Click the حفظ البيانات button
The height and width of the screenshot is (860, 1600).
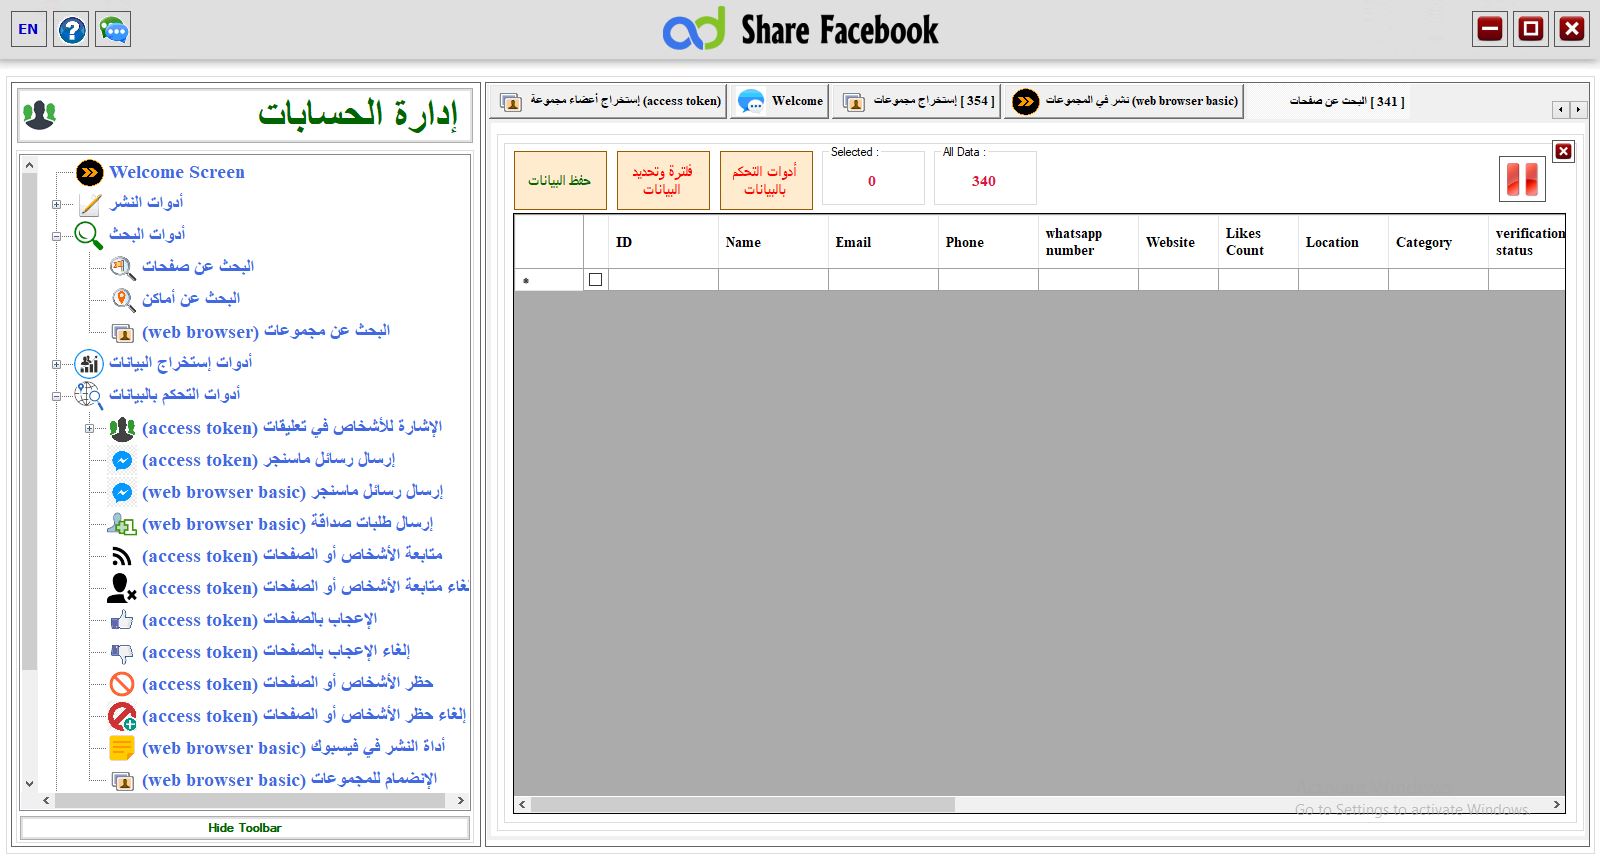click(x=560, y=180)
